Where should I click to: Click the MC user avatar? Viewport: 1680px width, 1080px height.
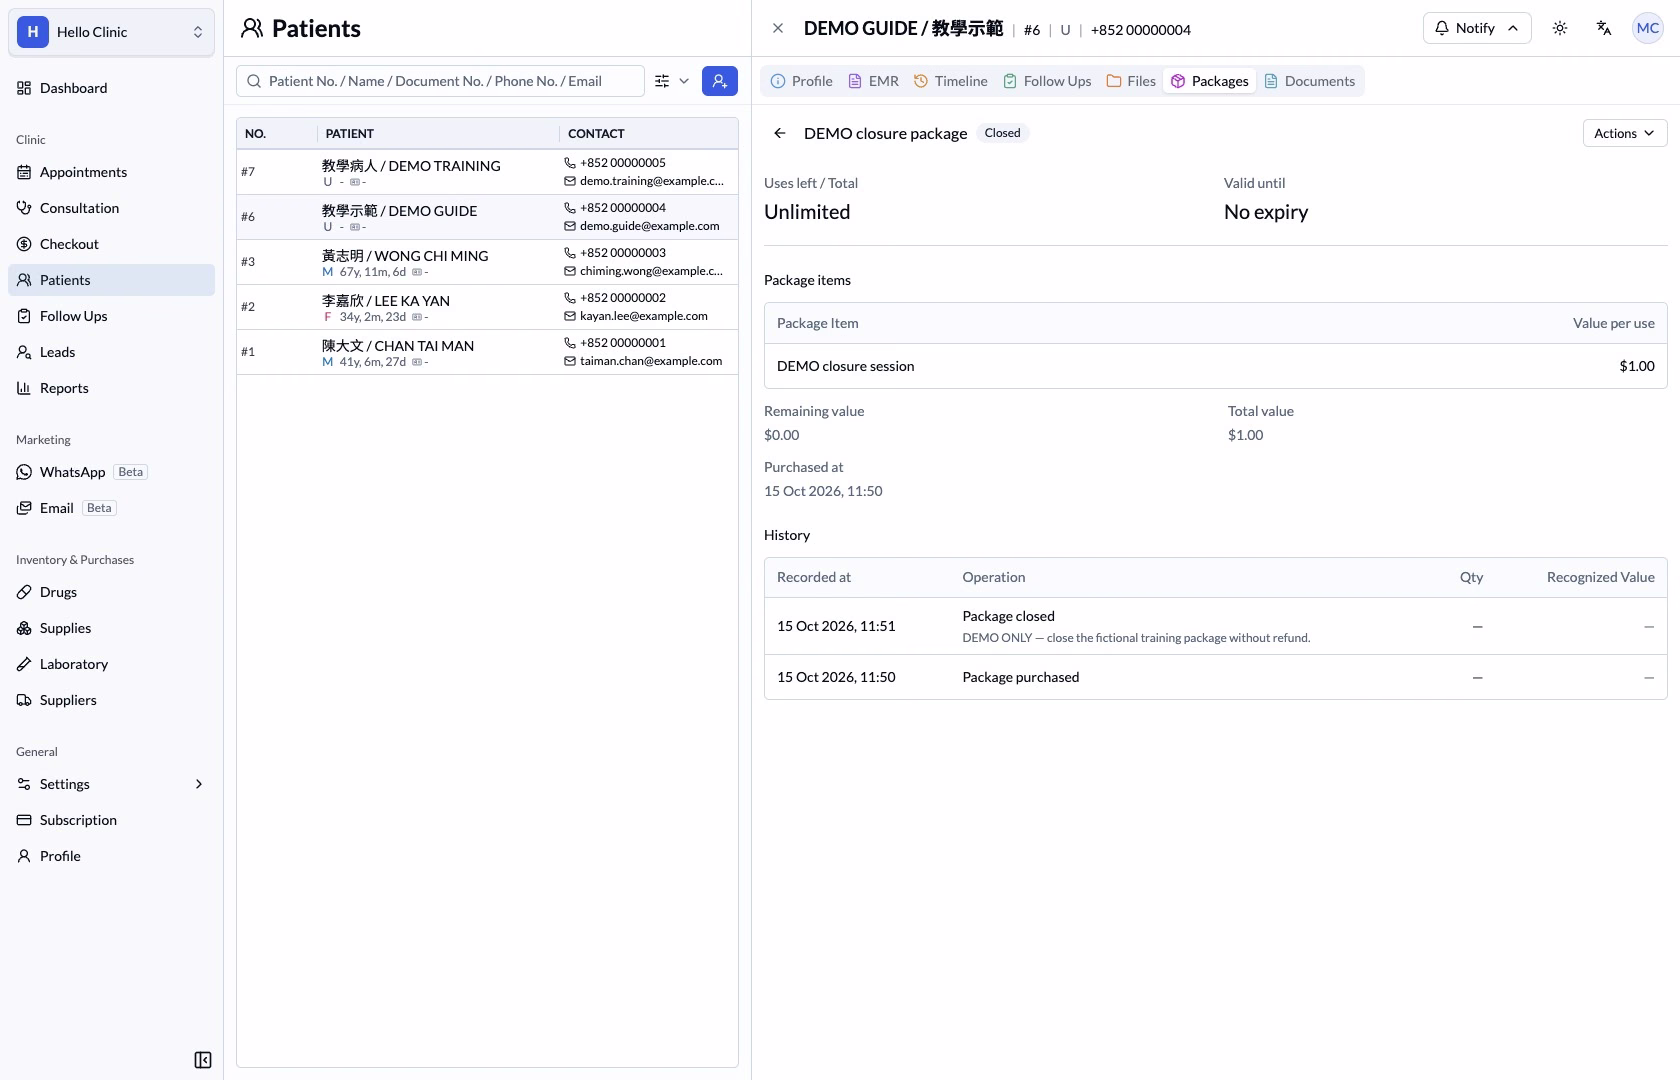1648,28
